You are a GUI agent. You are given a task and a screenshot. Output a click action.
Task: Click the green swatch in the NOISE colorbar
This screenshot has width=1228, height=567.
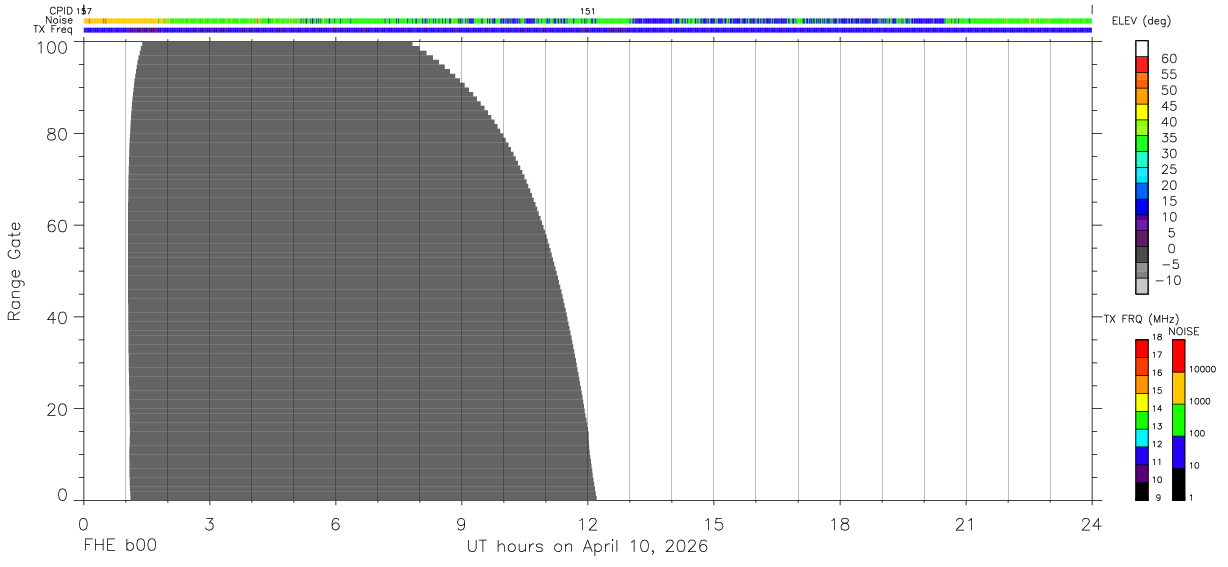tap(1177, 420)
